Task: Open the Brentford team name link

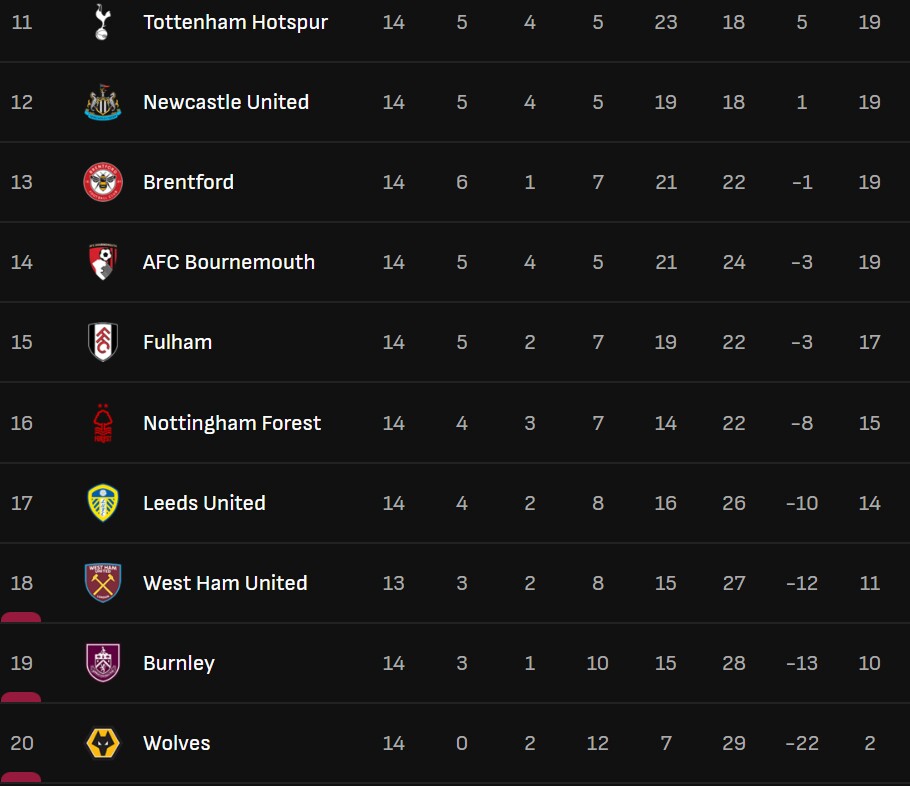Action: (188, 182)
